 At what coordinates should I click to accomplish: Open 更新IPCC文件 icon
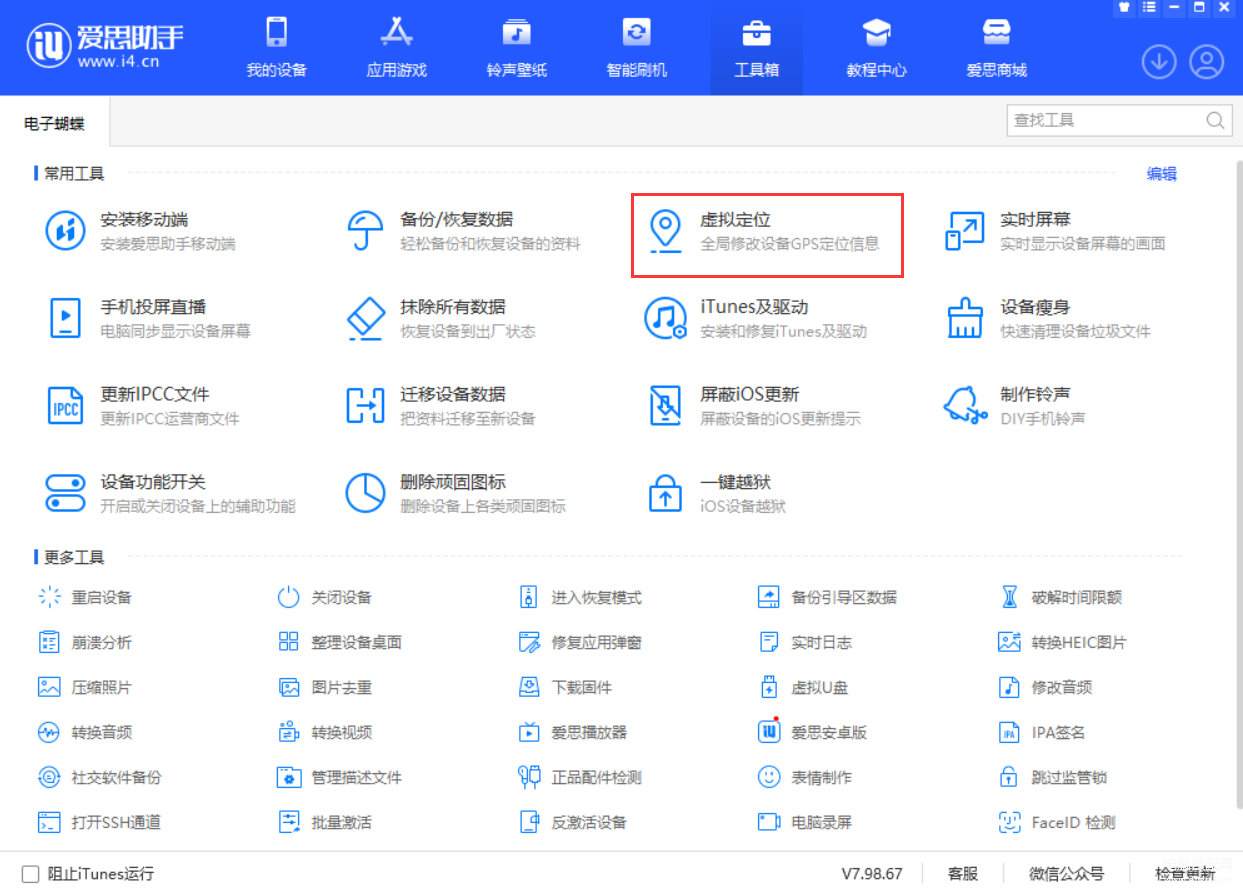pos(66,405)
